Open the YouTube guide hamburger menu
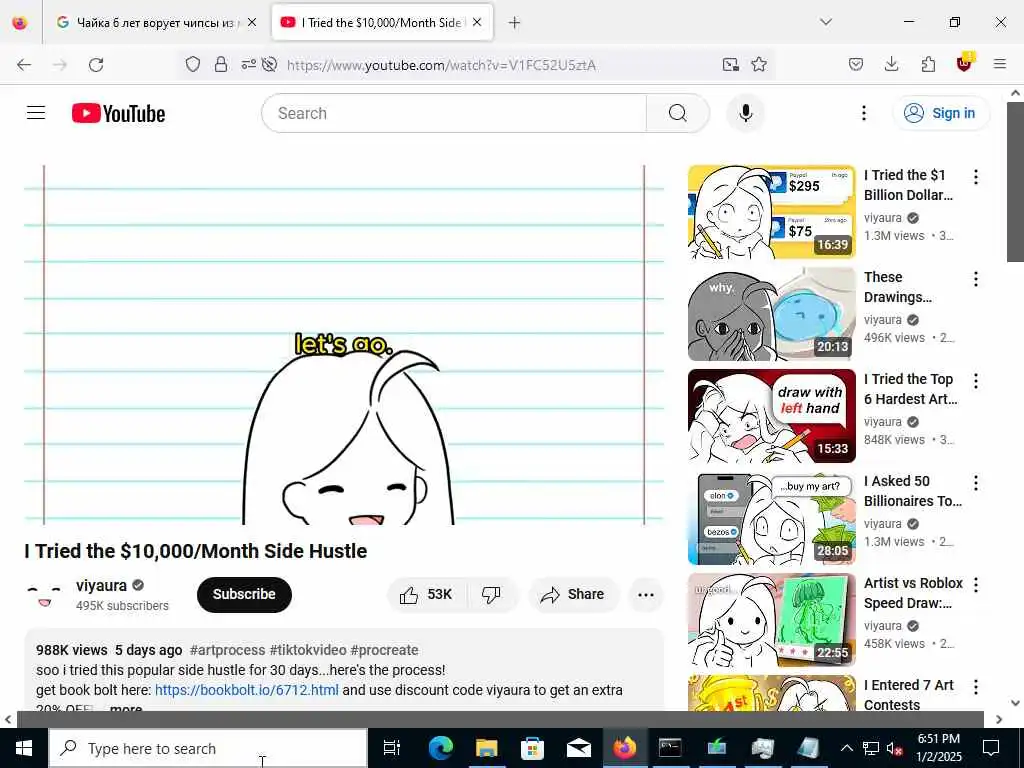This screenshot has width=1024, height=768. point(36,113)
